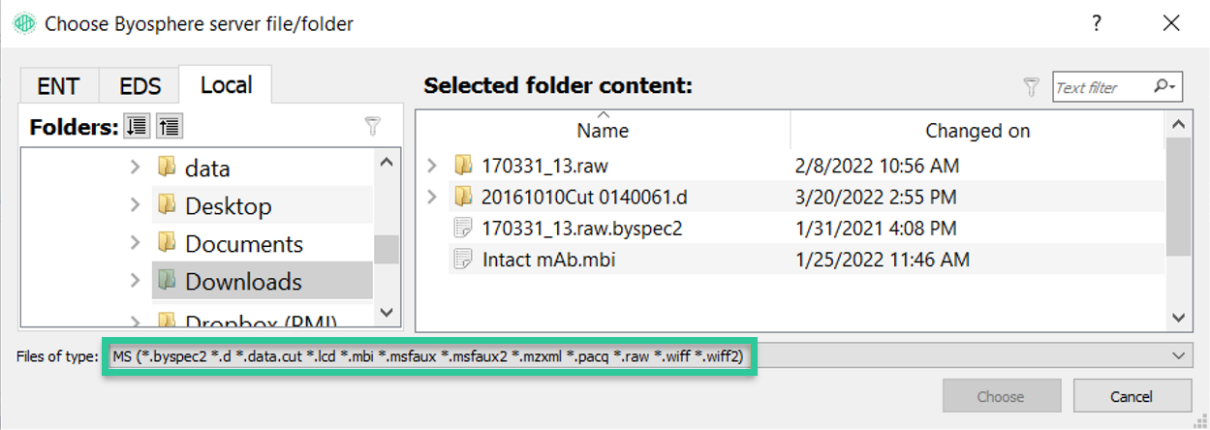Click the funnel icon beside Text filter
This screenshot has height=430, width=1210.
(1032, 88)
